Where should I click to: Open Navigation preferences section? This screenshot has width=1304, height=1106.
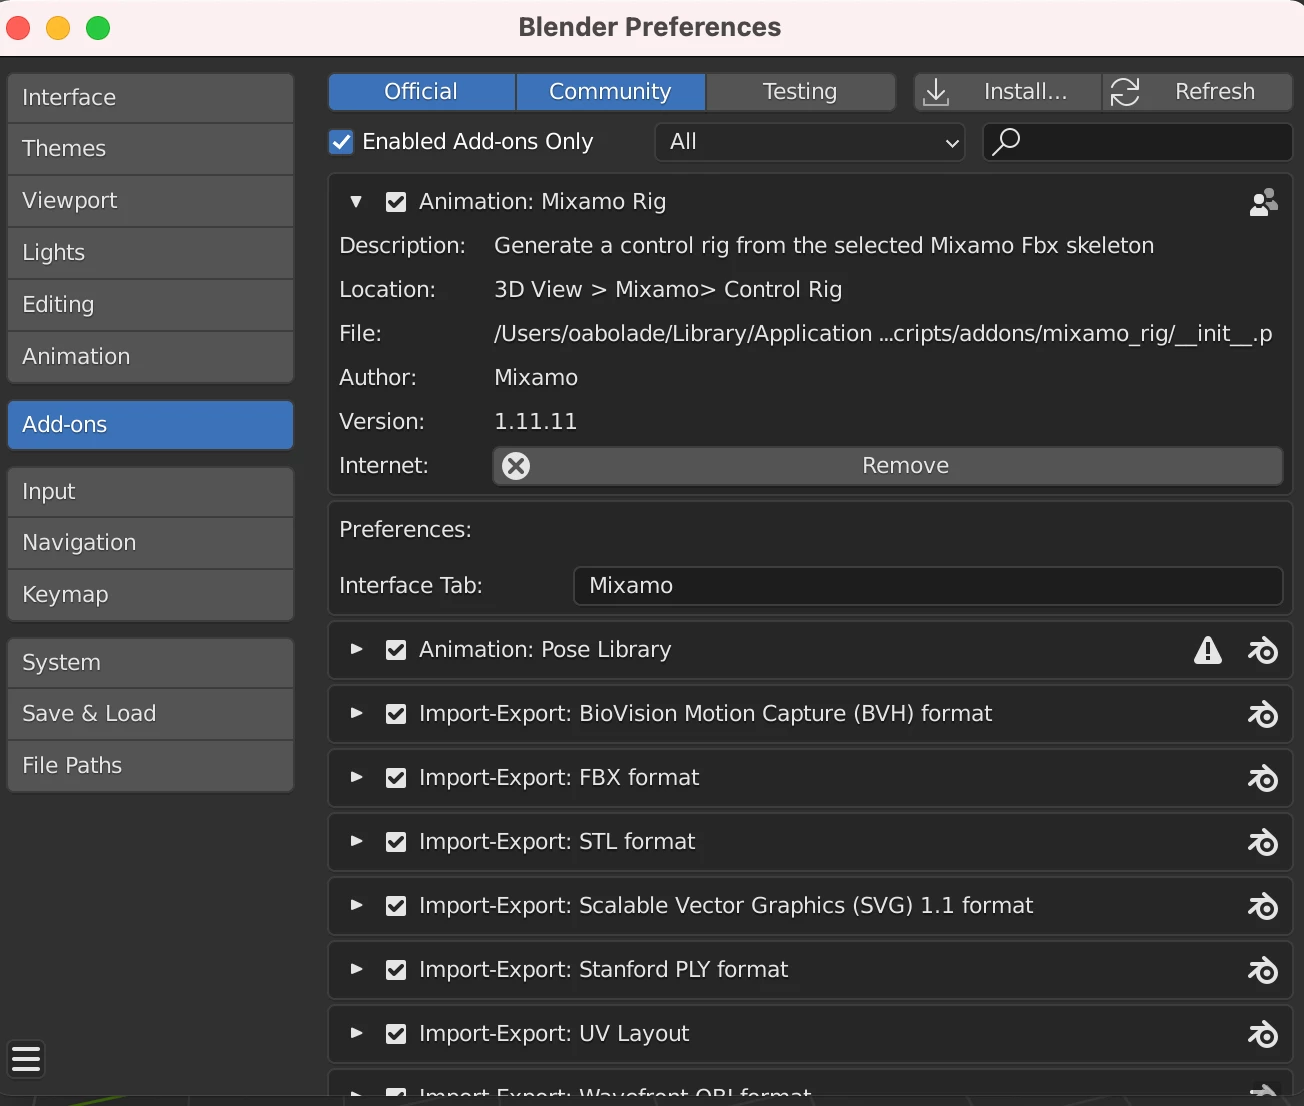pos(151,543)
